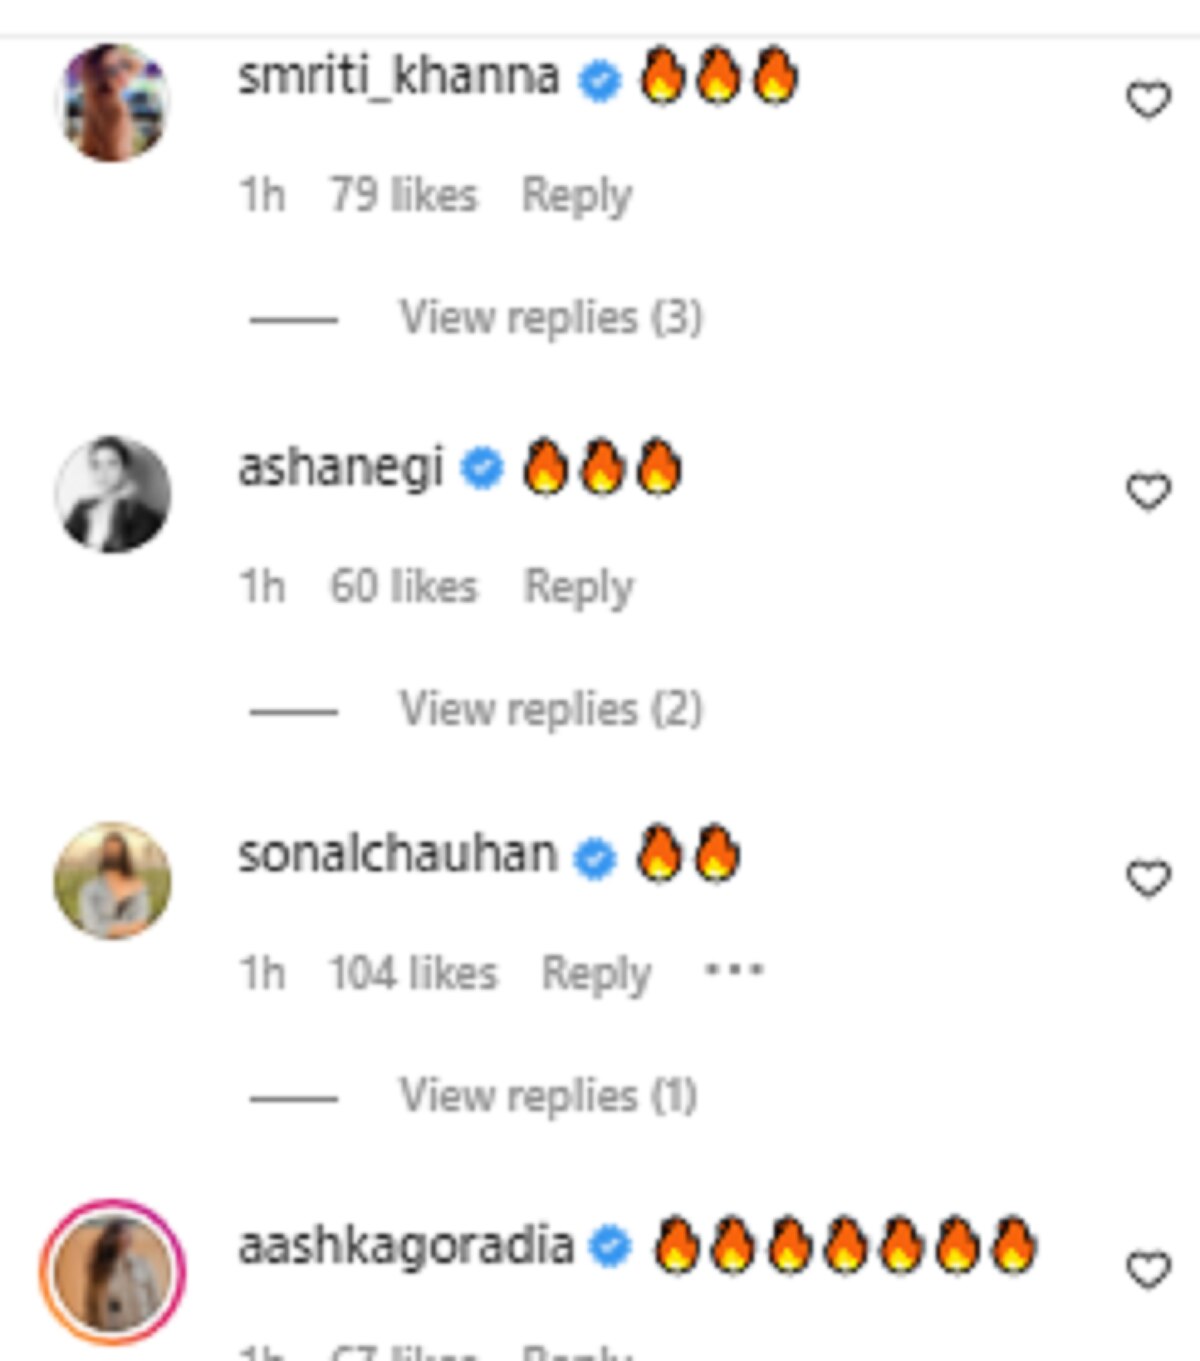Open ashanegi's black-and-white profile picture

pyautogui.click(x=113, y=494)
